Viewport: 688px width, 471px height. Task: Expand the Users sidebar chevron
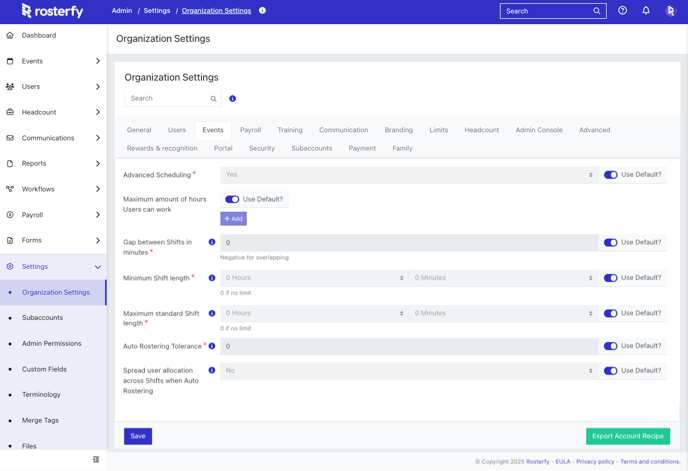coord(98,86)
